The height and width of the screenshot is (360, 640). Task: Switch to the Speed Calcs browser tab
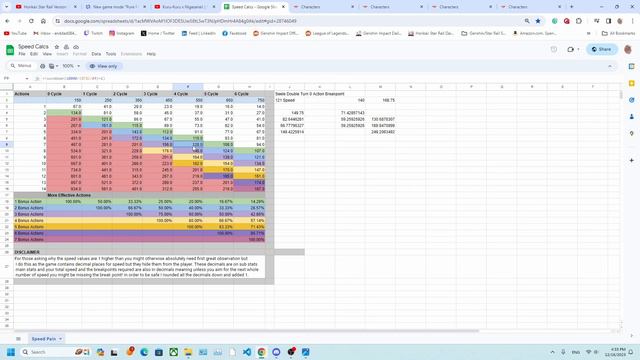255,7
